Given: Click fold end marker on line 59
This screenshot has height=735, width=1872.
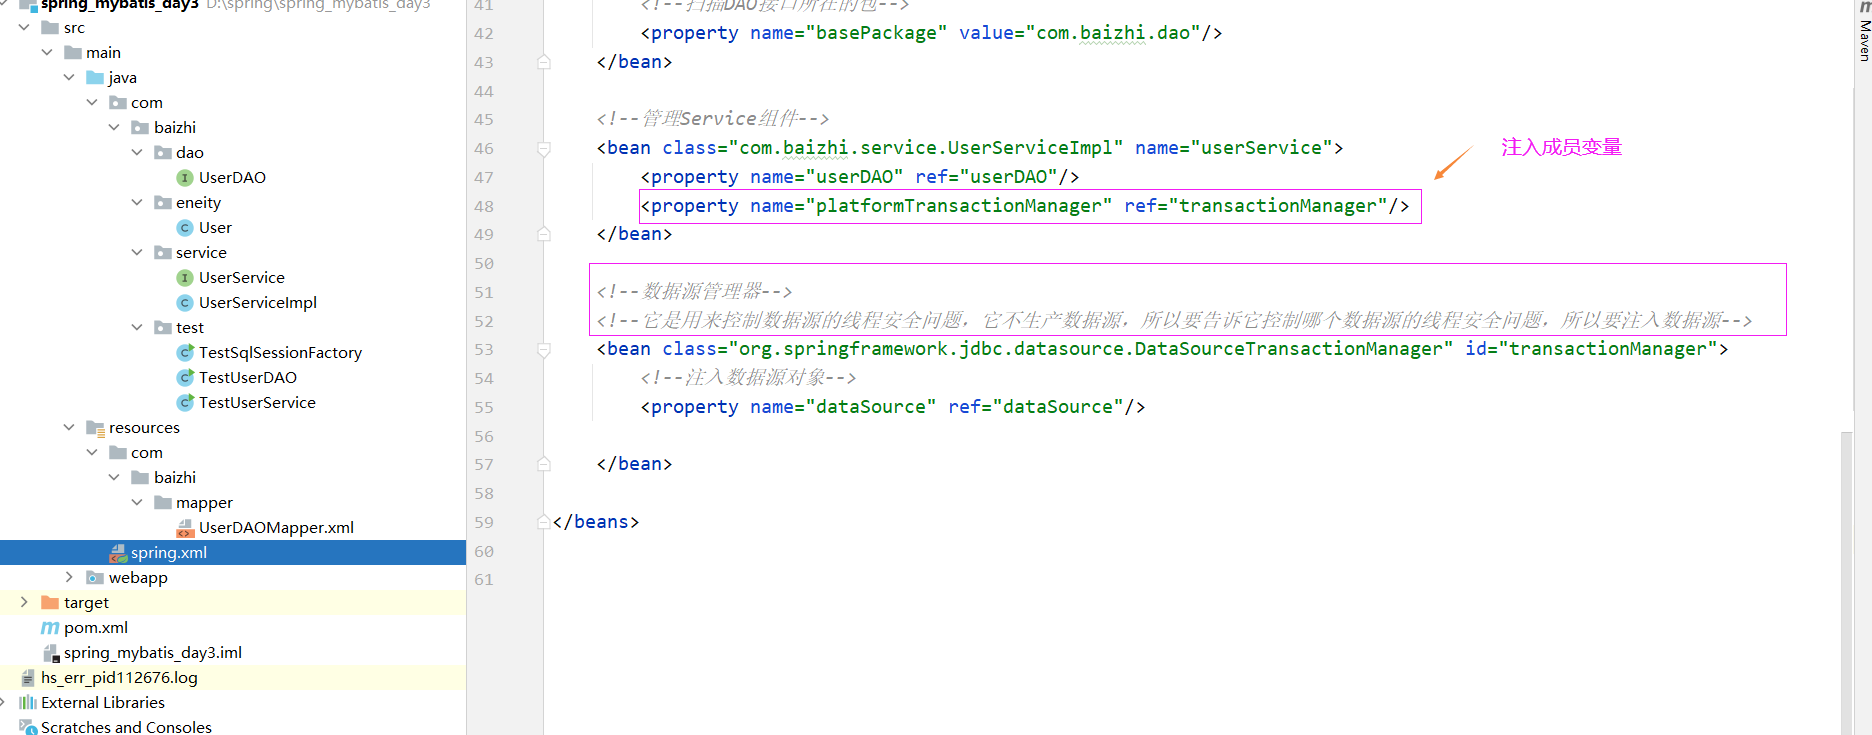Looking at the screenshot, I should pyautogui.click(x=544, y=522).
